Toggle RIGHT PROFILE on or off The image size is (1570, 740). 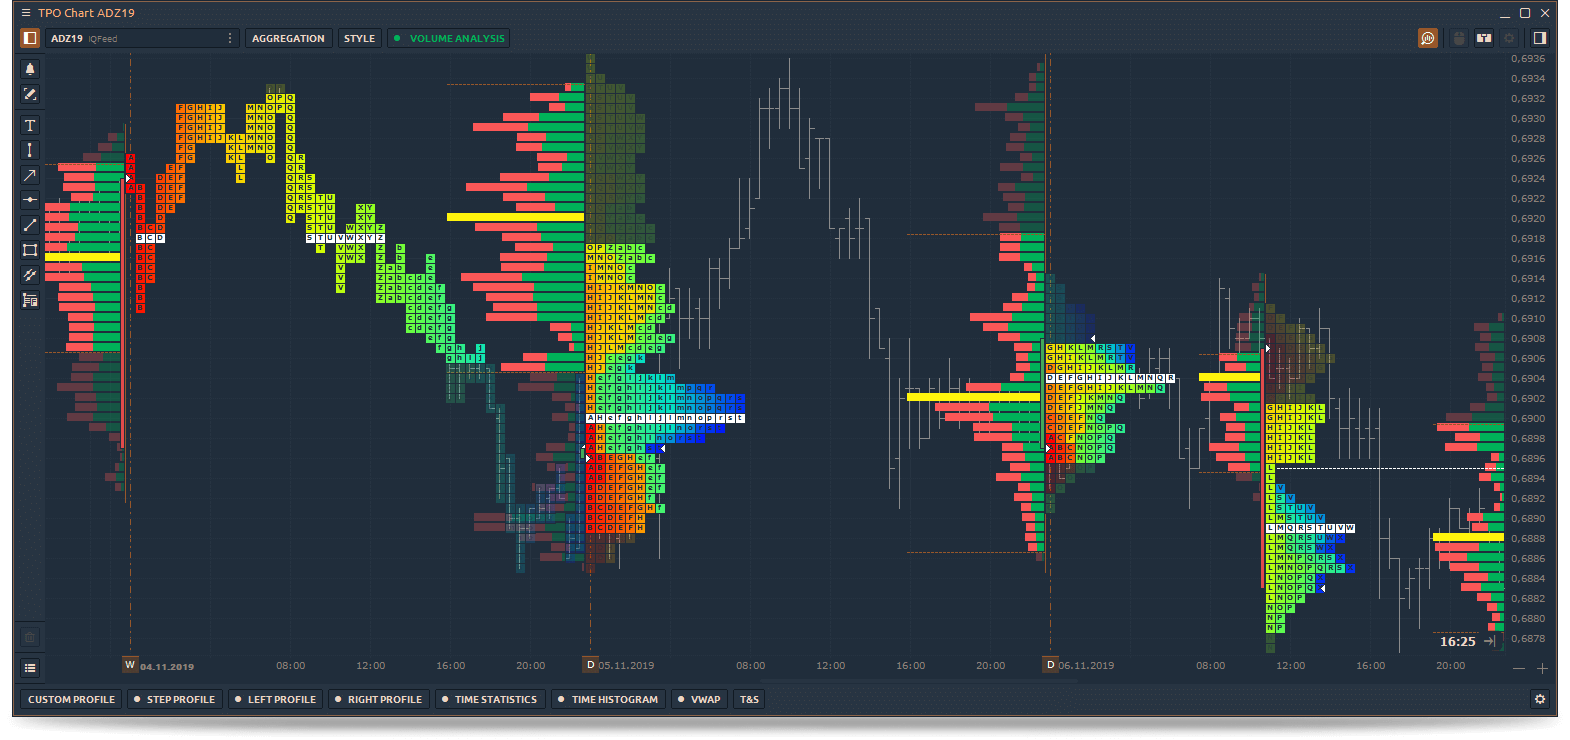pyautogui.click(x=378, y=699)
